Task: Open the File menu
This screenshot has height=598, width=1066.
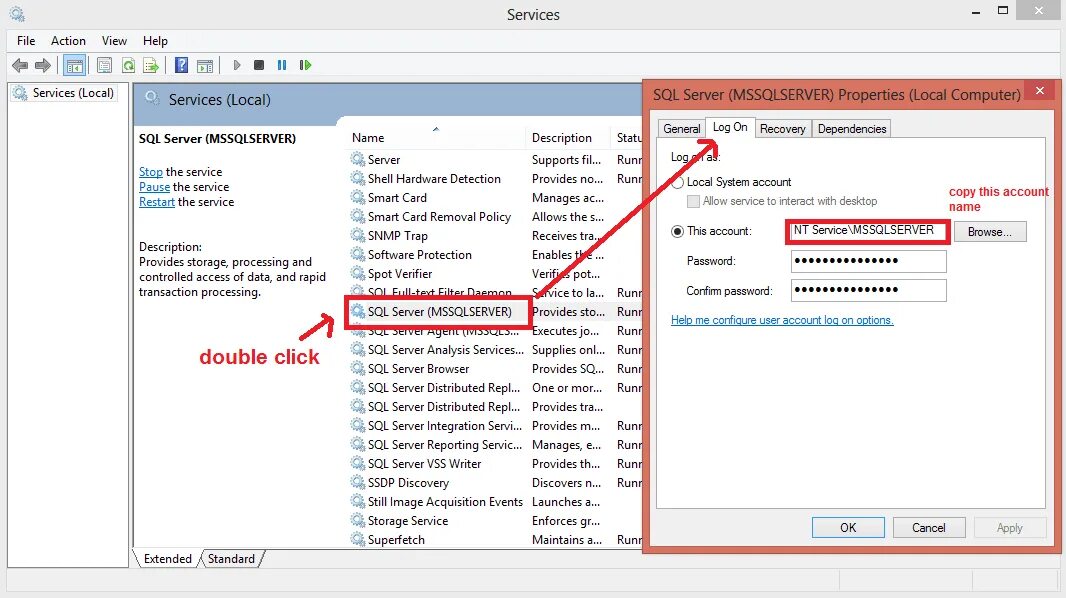Action: click(26, 41)
